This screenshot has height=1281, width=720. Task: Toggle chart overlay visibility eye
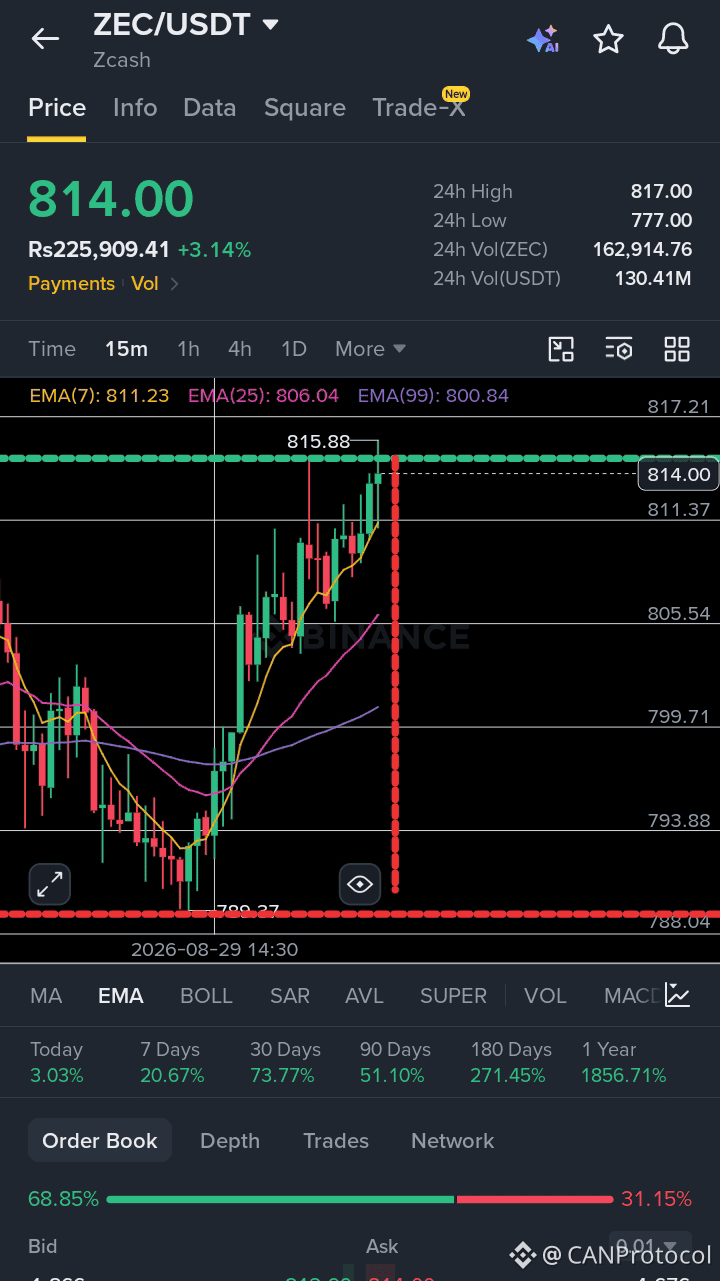360,884
